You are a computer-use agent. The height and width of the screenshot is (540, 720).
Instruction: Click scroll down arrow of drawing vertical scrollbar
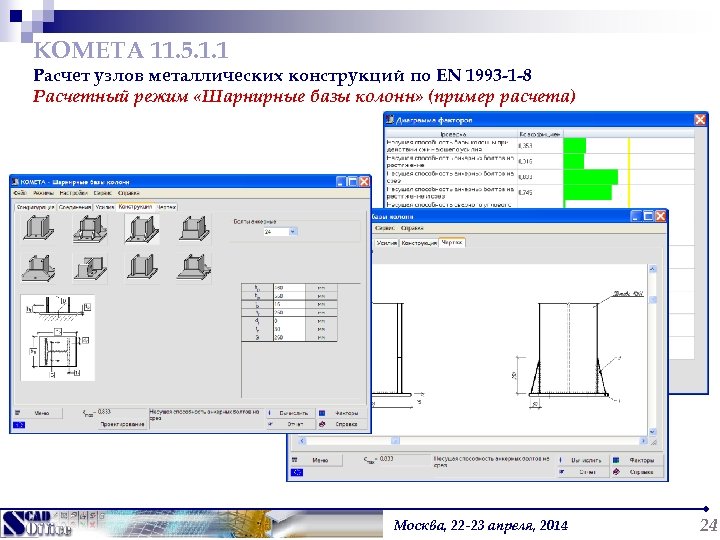652,432
